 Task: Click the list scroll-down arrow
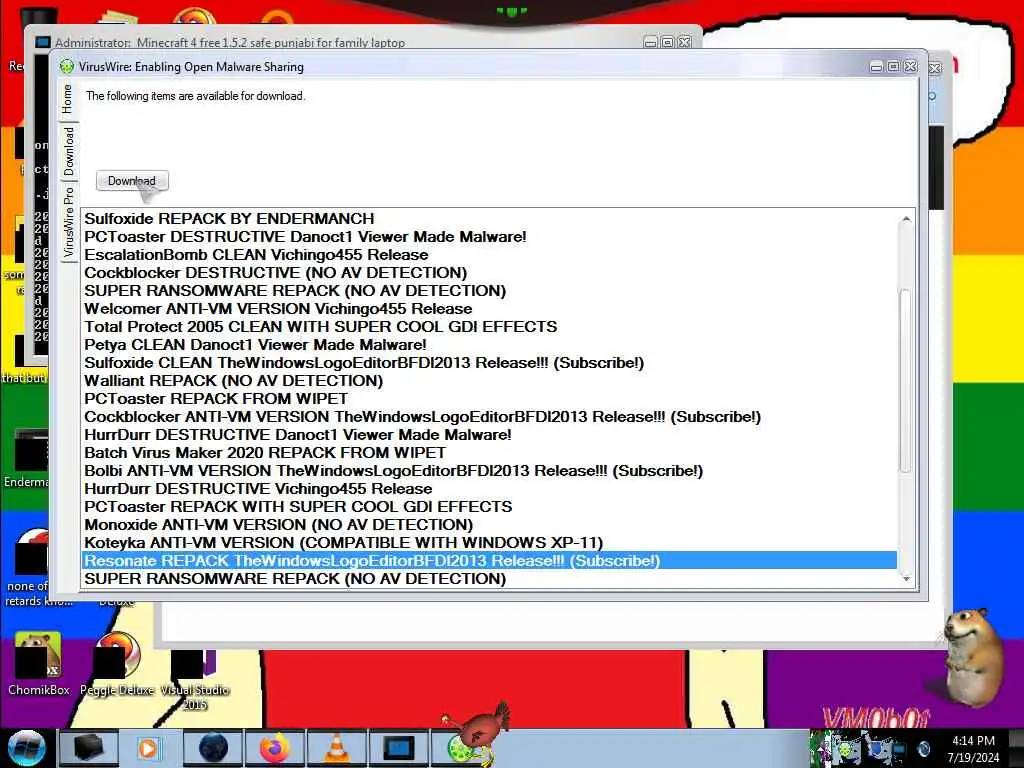pos(906,579)
